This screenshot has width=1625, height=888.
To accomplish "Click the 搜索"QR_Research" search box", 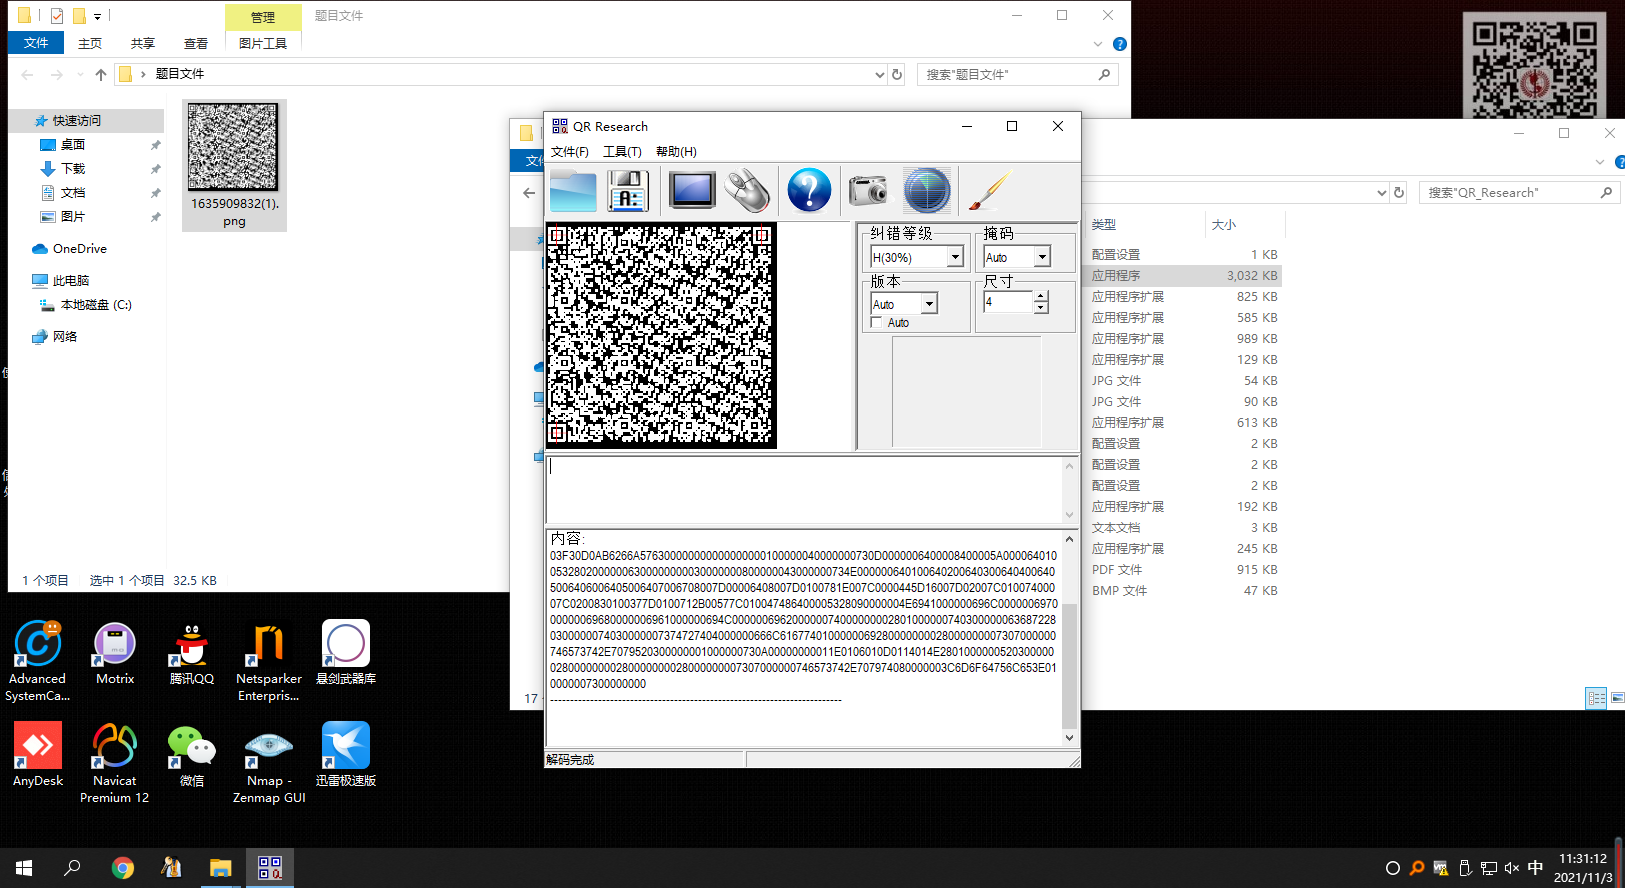I will click(1519, 192).
